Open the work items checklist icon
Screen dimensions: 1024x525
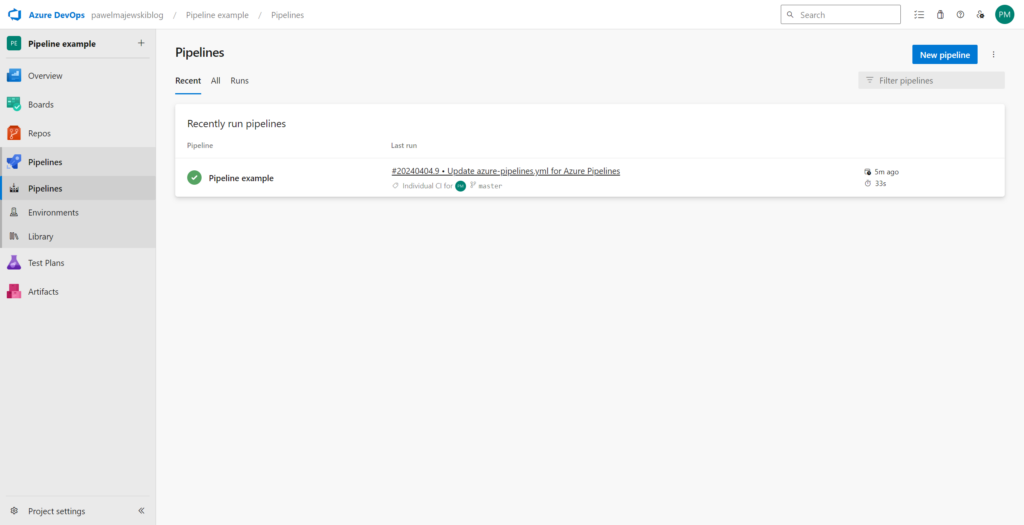[x=920, y=14]
